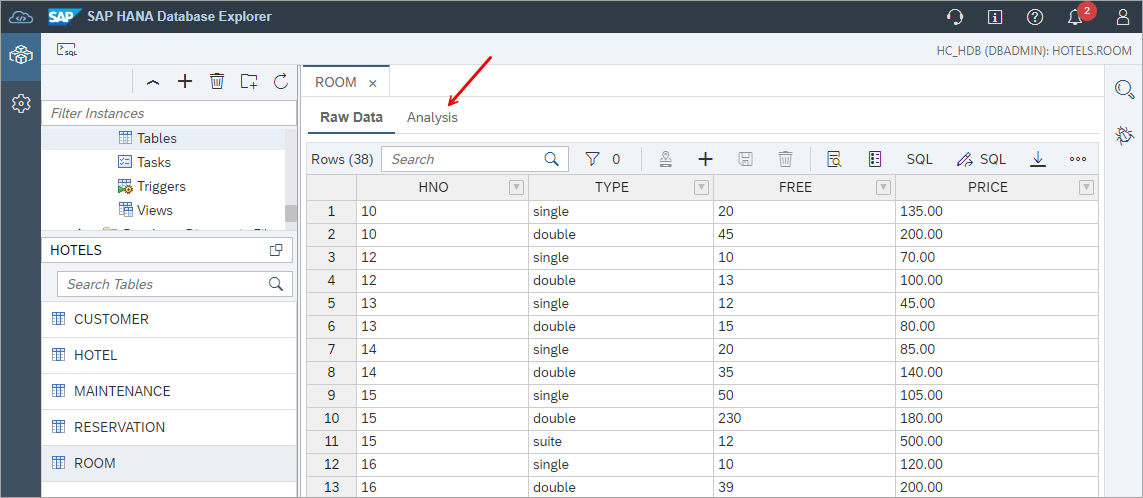Click the price cell 135.00

coord(996,211)
